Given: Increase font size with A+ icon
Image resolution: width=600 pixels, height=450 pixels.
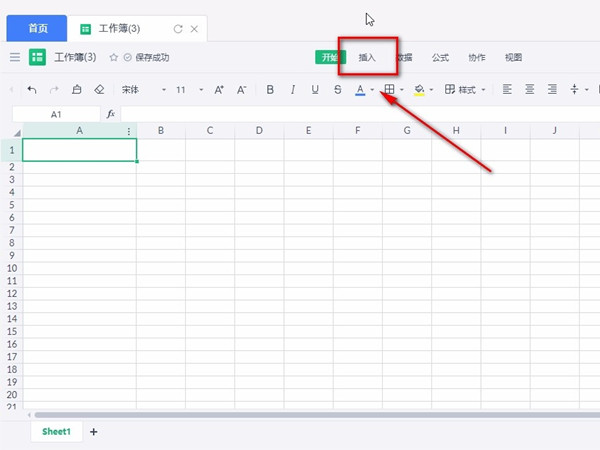Looking at the screenshot, I should 219,90.
